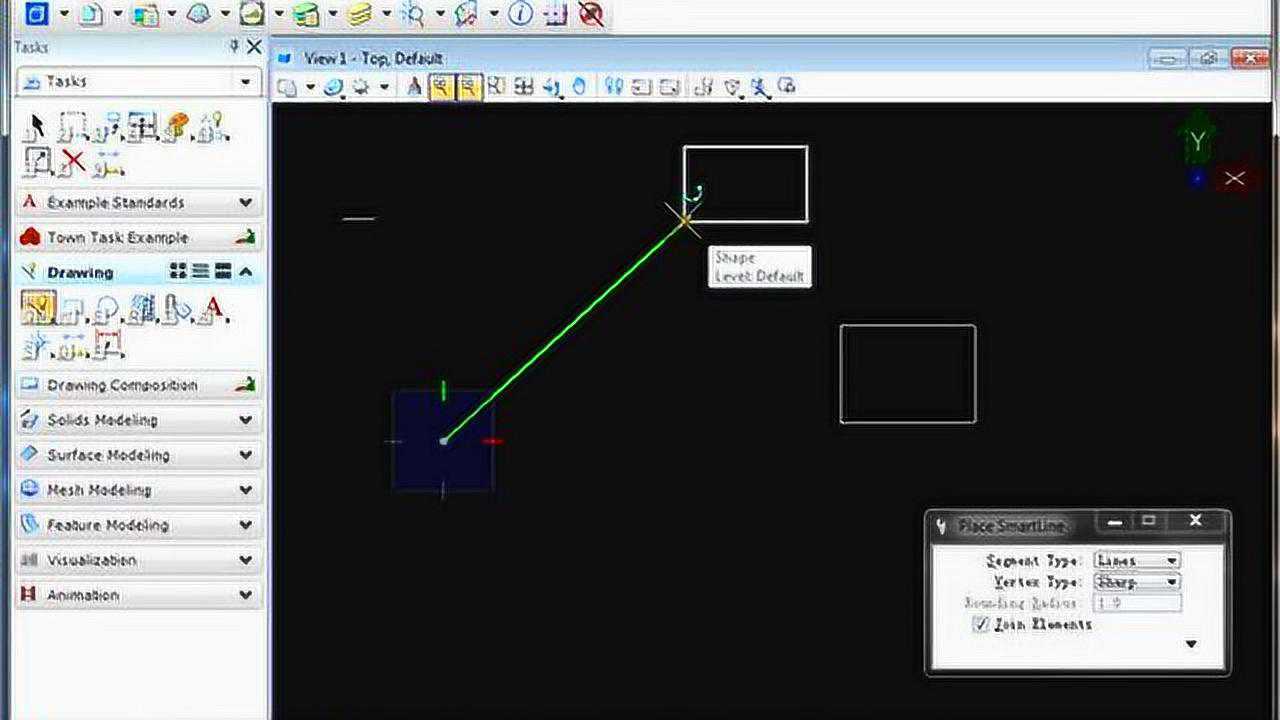Open the Vertex Type dropdown
This screenshot has height=720, width=1280.
tap(1137, 581)
